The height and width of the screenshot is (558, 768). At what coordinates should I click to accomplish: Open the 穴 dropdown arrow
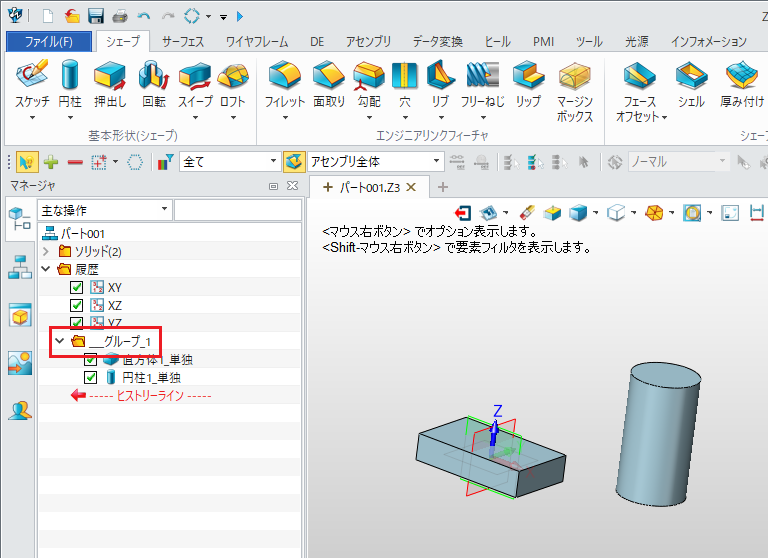[x=405, y=118]
